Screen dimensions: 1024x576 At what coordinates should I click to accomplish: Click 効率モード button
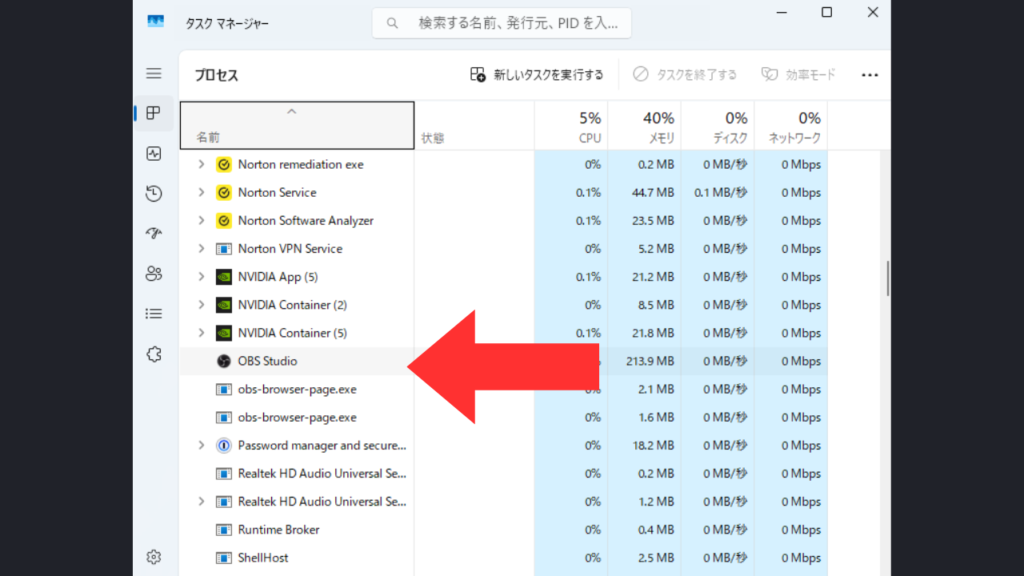click(x=798, y=75)
